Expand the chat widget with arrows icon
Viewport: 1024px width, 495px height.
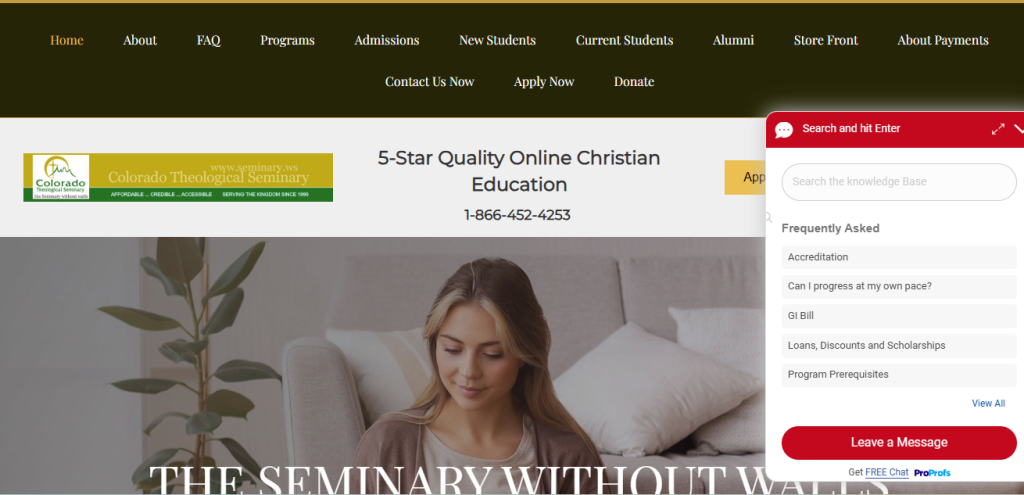click(998, 129)
